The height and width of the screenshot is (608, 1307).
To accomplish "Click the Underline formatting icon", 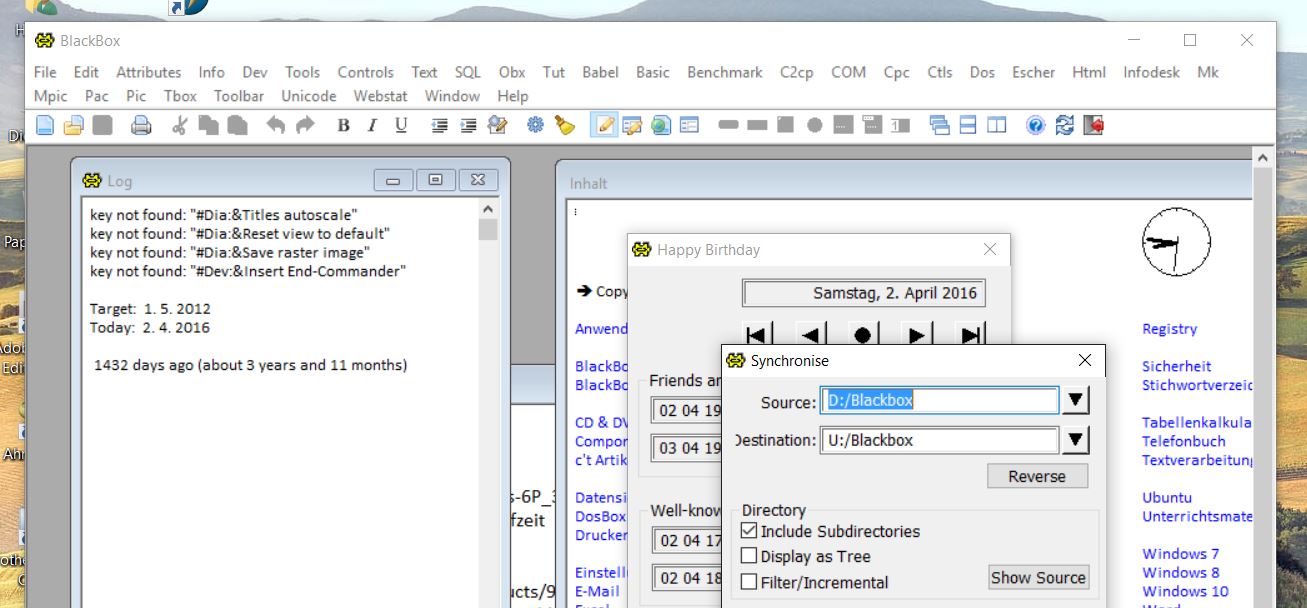I will tap(401, 125).
